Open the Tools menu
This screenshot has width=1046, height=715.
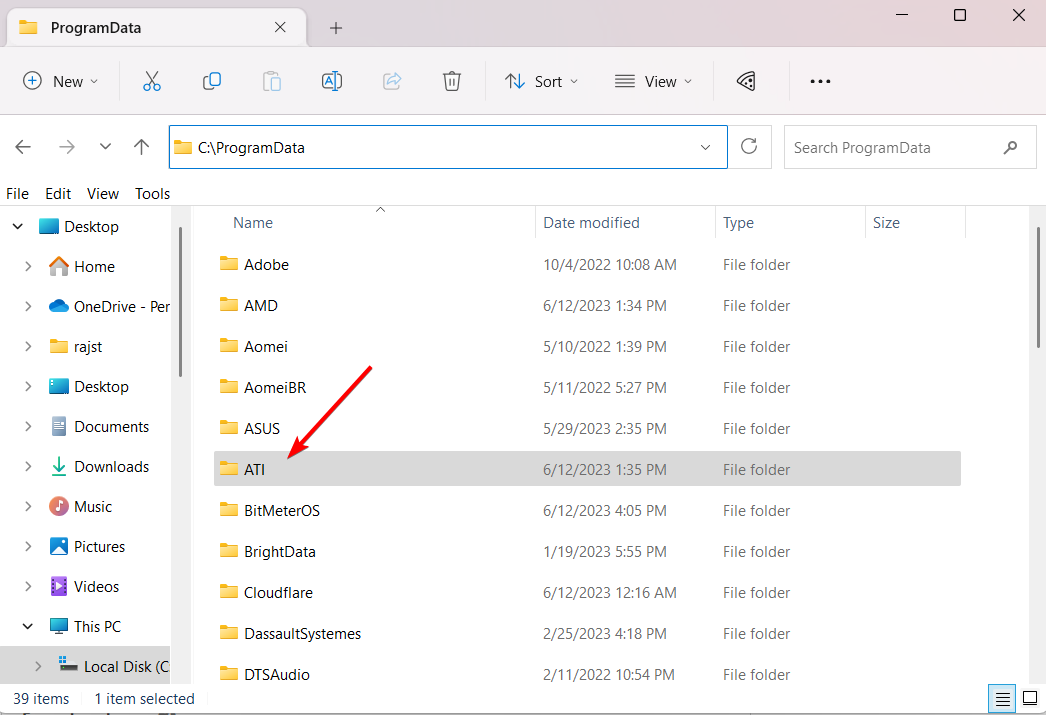click(x=152, y=193)
